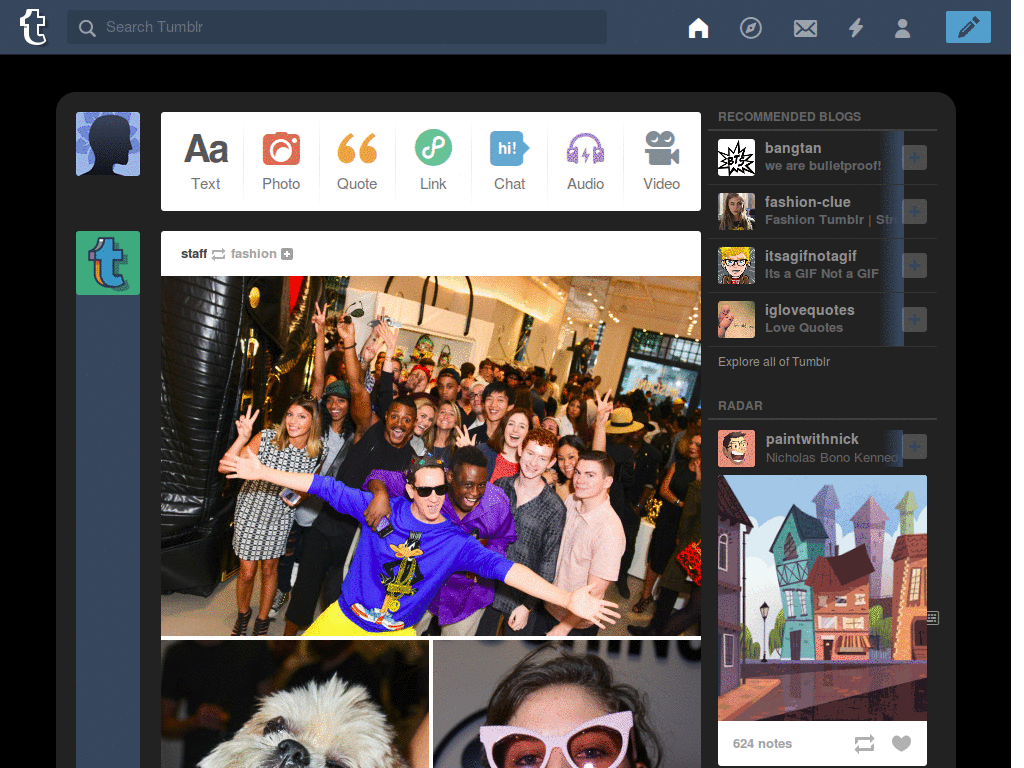The width and height of the screenshot is (1024, 768).
Task: Open the Inbox envelope icon
Action: coord(805,28)
